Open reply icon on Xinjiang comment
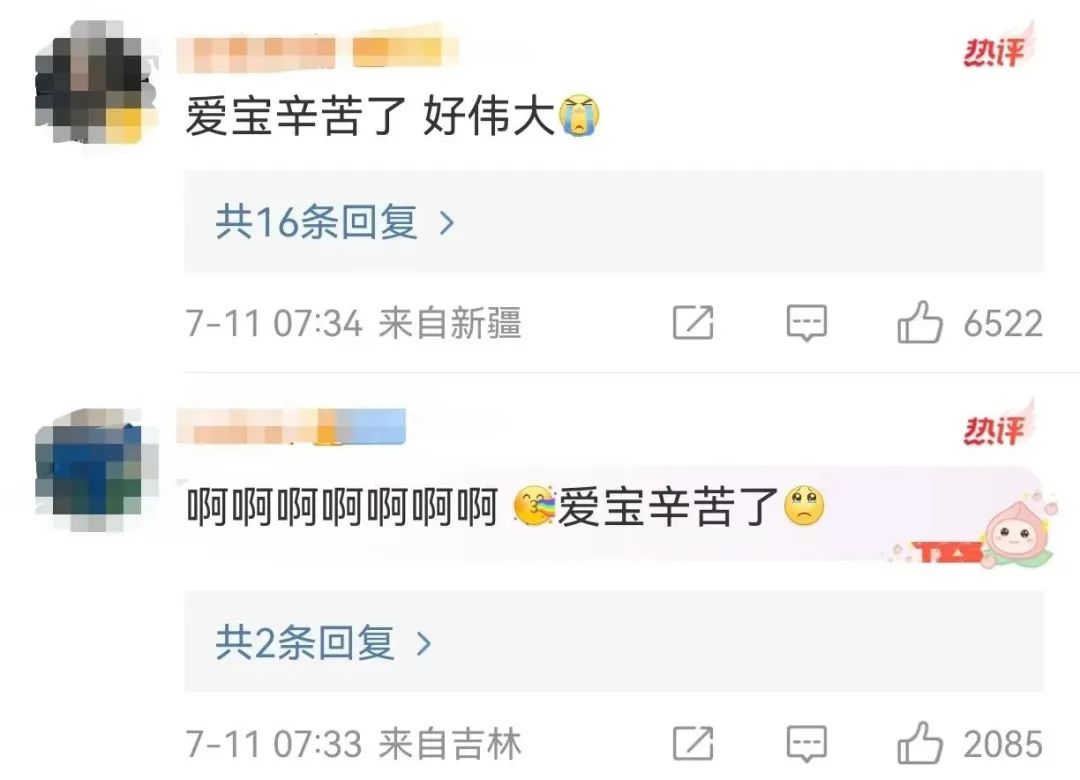Viewport: 1080px width, 780px height. (x=807, y=322)
